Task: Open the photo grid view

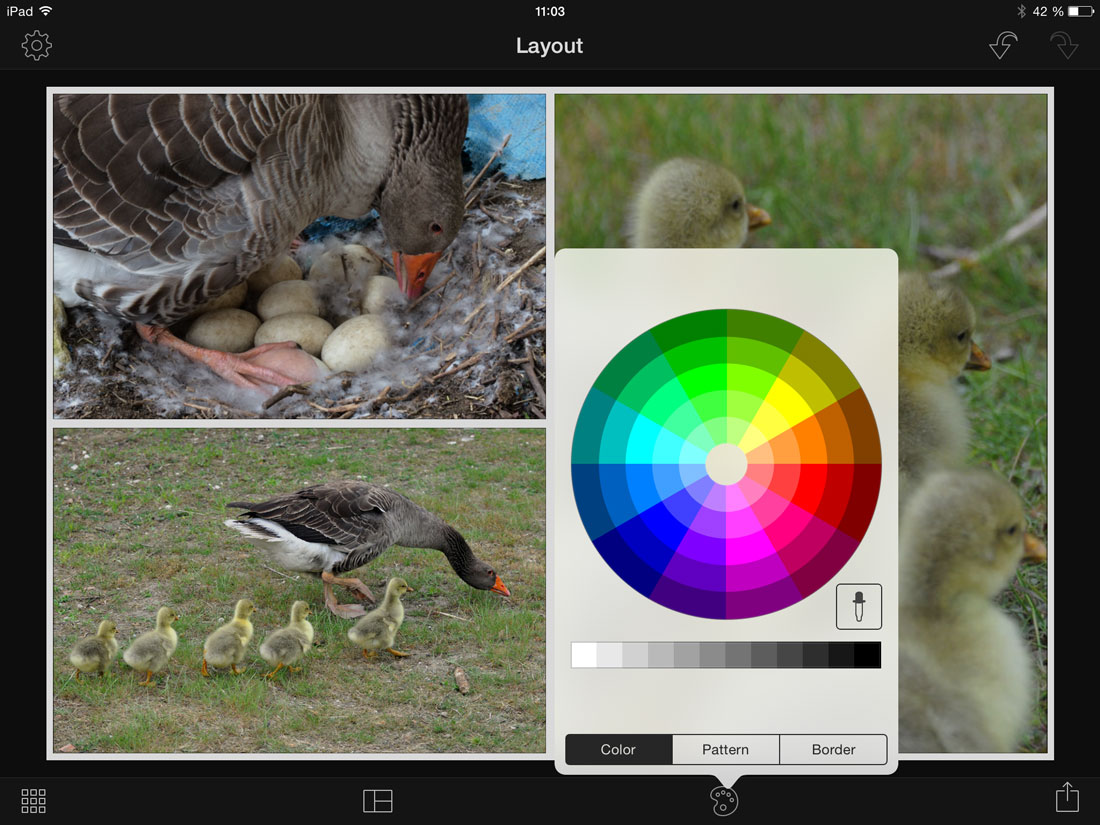Action: 34,800
